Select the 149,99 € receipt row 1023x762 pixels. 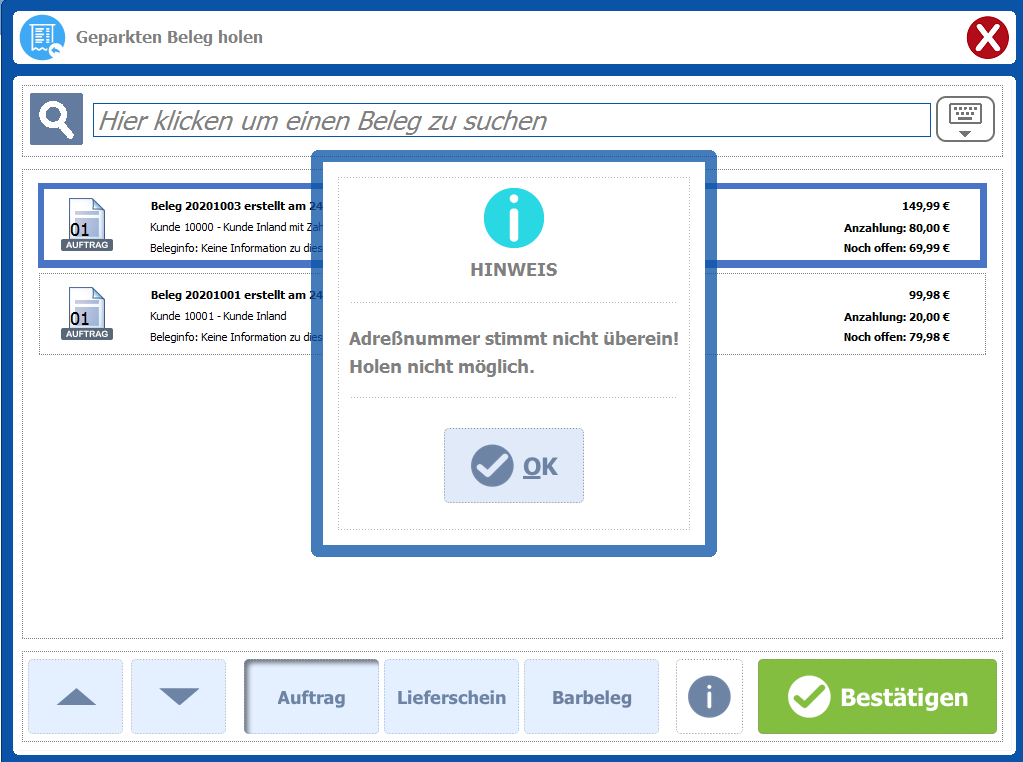click(x=840, y=226)
